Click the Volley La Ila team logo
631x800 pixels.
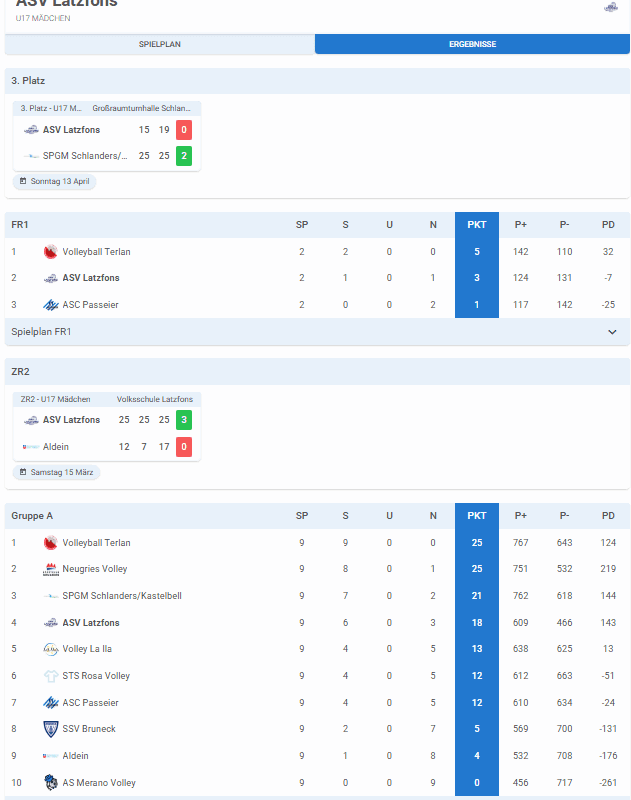click(x=50, y=649)
